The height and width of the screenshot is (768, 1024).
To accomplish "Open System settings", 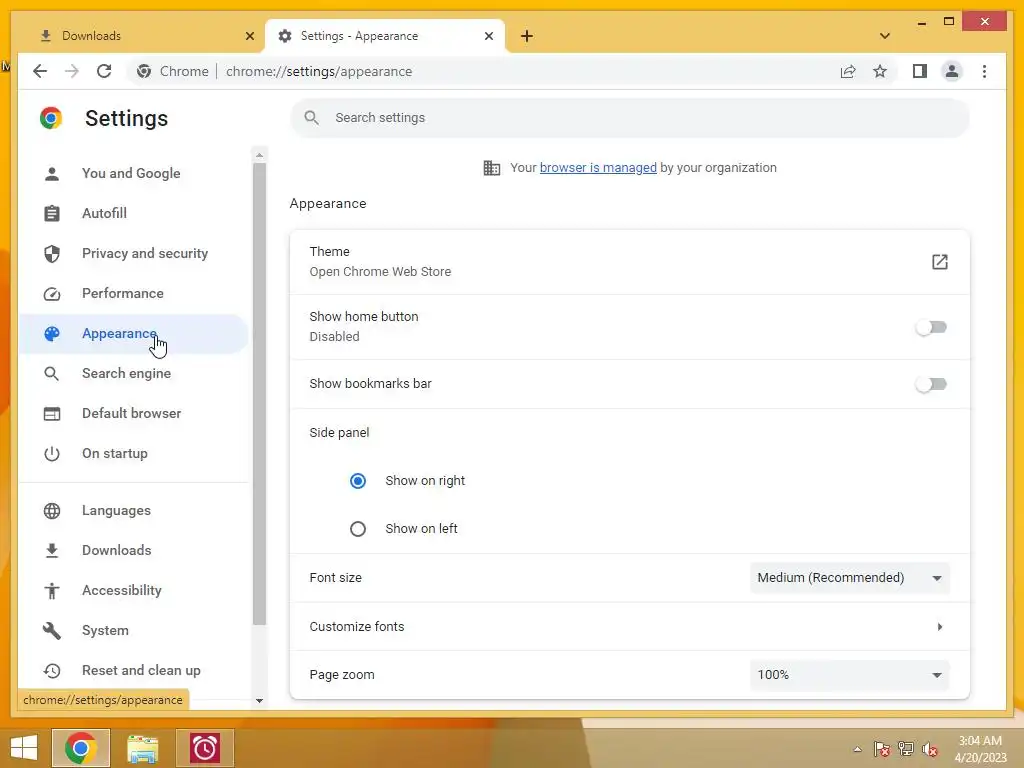I will pos(133,630).
